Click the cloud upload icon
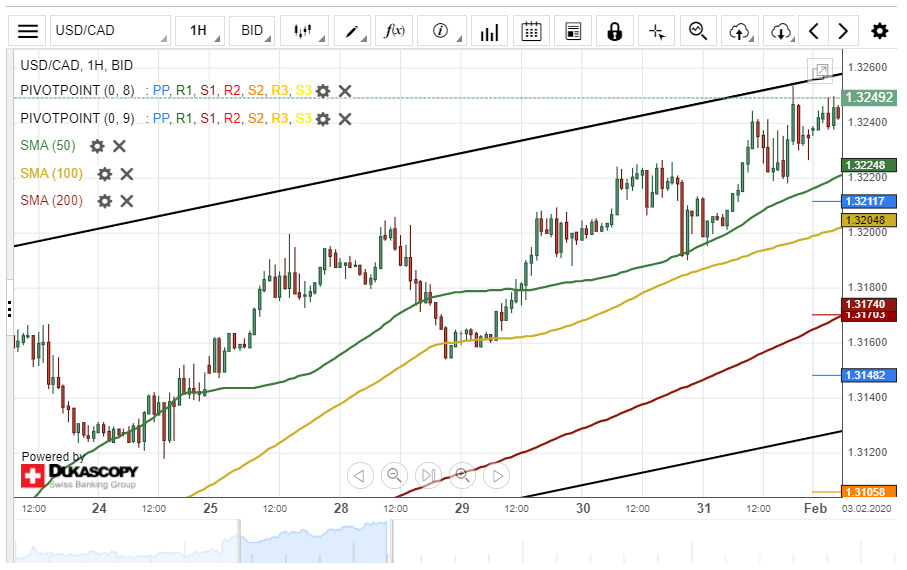Image resolution: width=907 pixels, height=570 pixels. tap(739, 31)
